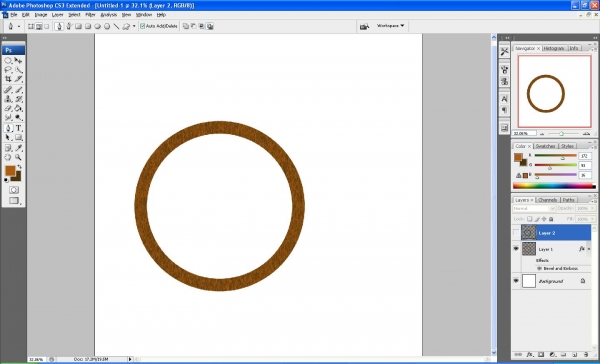
Task: Click the Add layer mask button
Action: 541,355
